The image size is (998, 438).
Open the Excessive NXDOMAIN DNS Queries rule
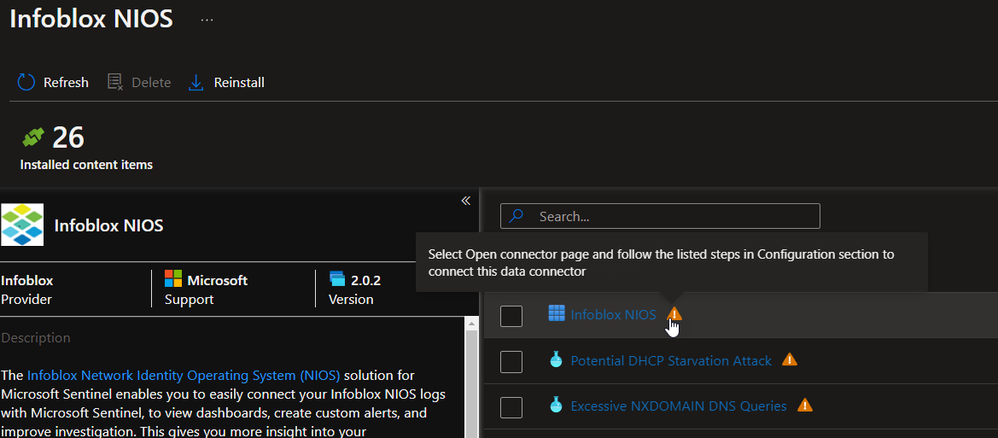coord(678,406)
